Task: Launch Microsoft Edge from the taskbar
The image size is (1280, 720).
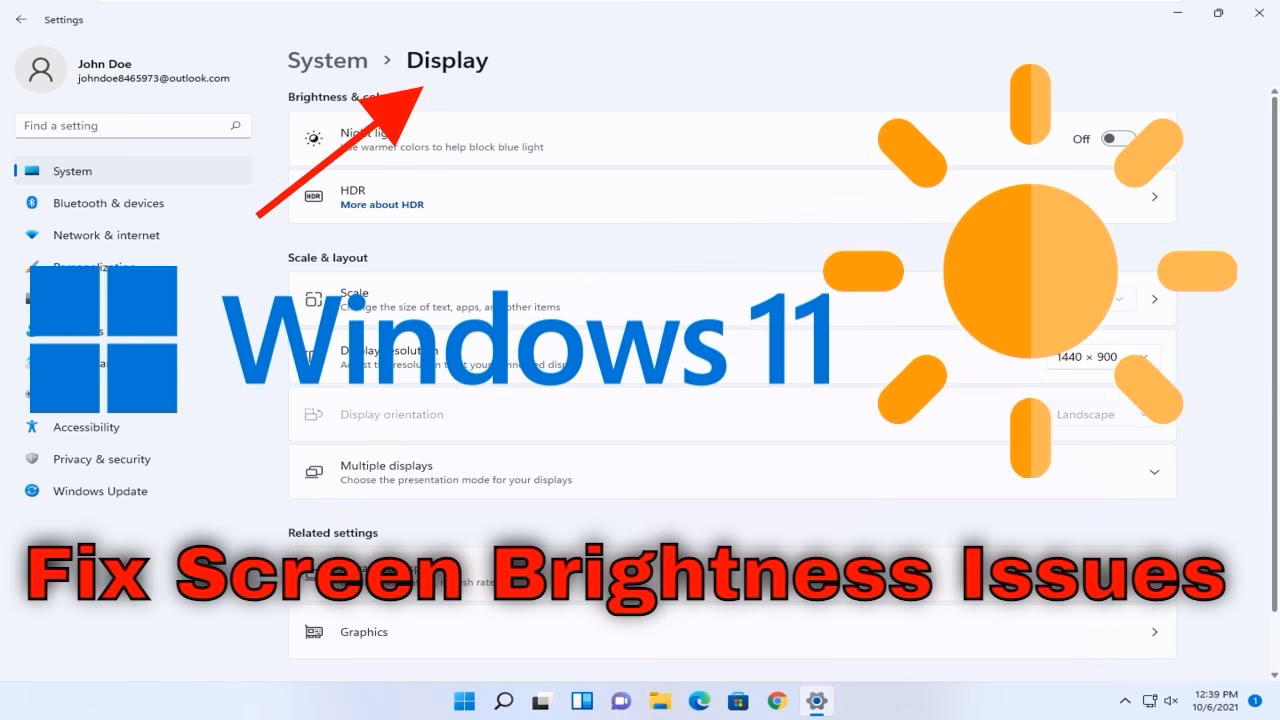Action: click(699, 701)
